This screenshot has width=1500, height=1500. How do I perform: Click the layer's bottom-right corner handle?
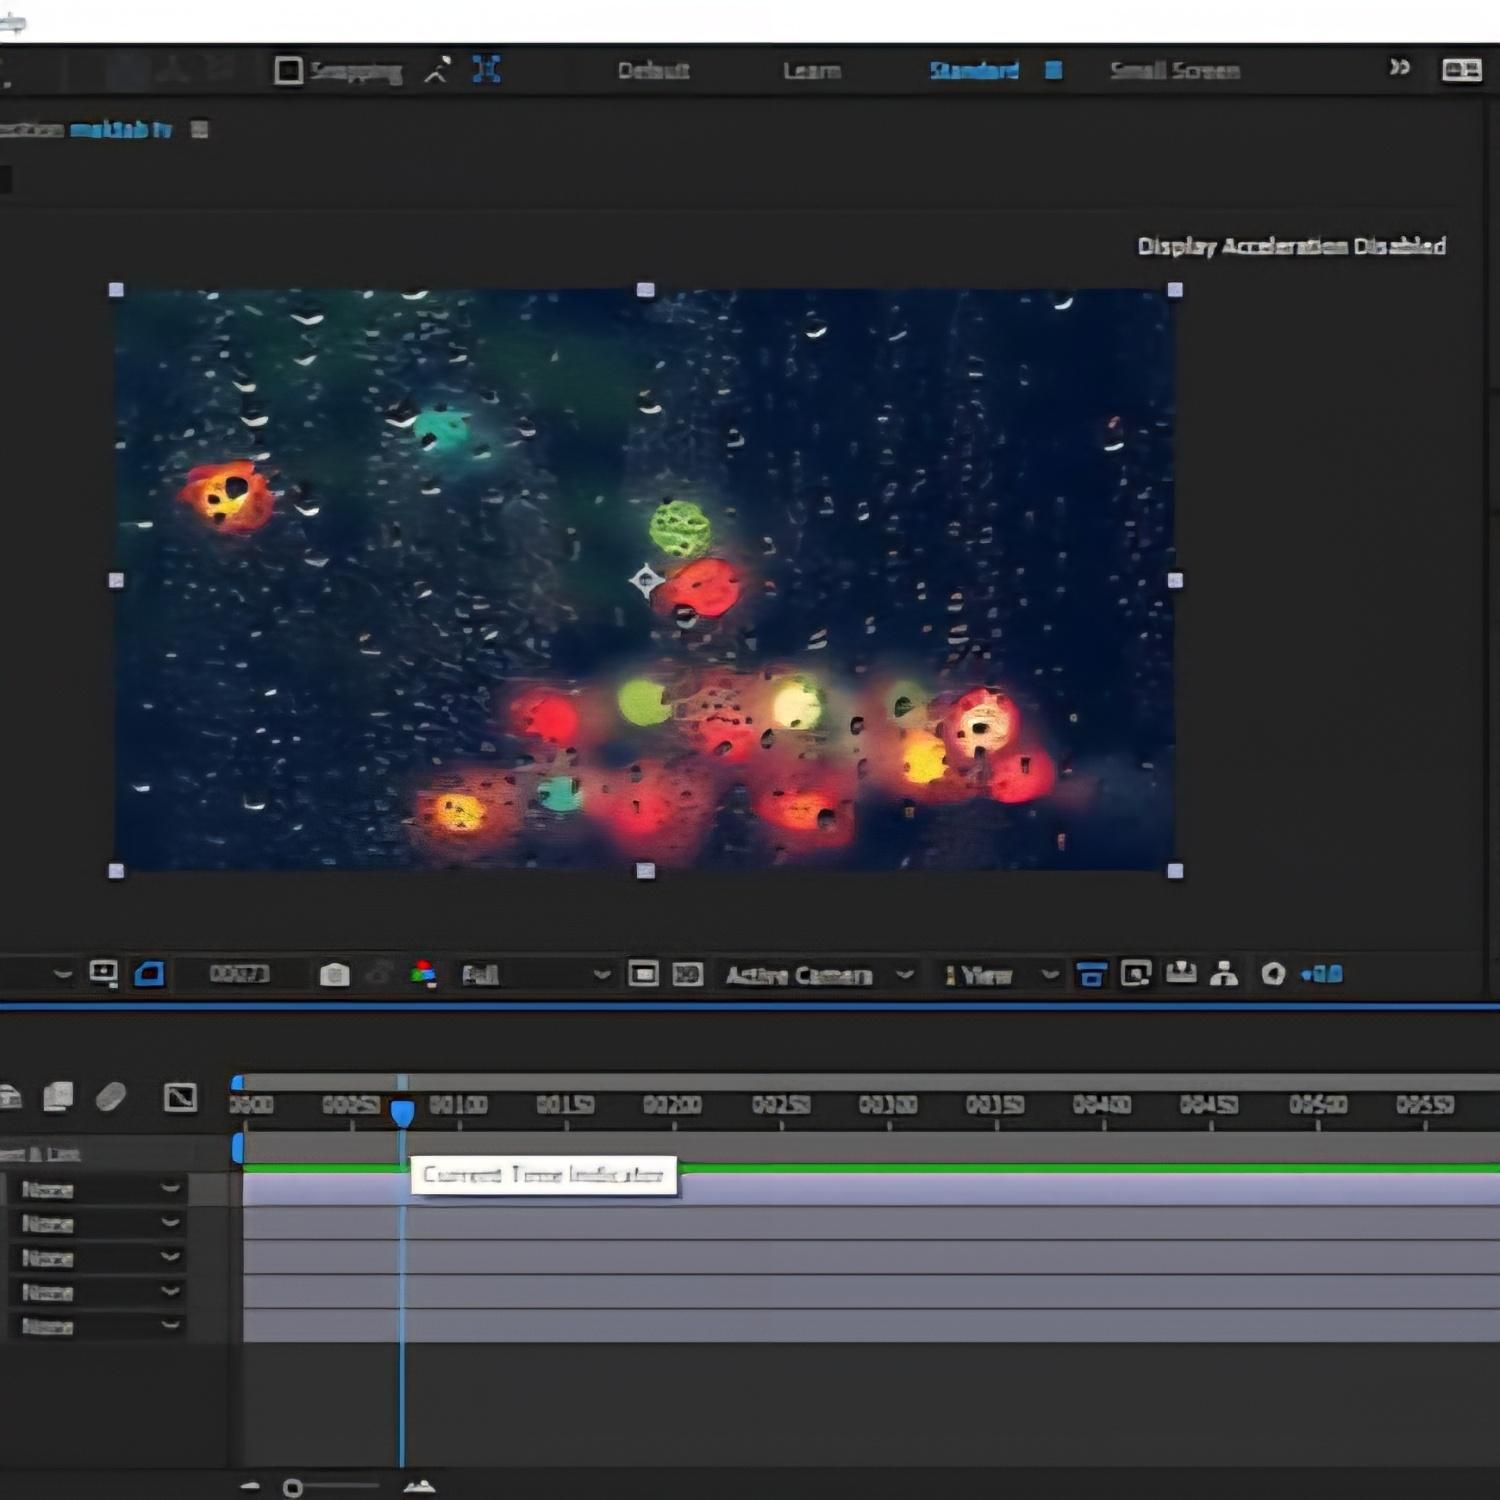click(1175, 871)
